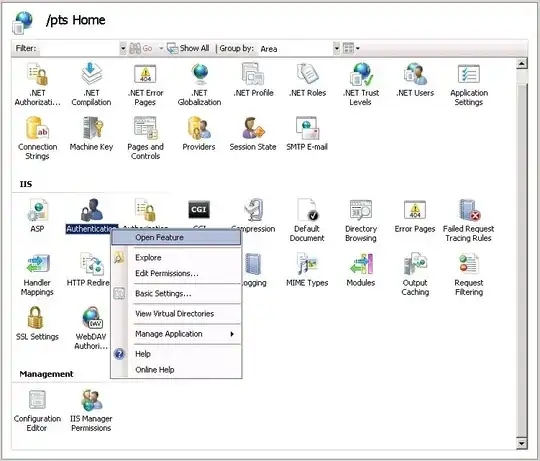The width and height of the screenshot is (540, 461).
Task: Select the IIS Manager Permissions icon
Action: pyautogui.click(x=91, y=410)
